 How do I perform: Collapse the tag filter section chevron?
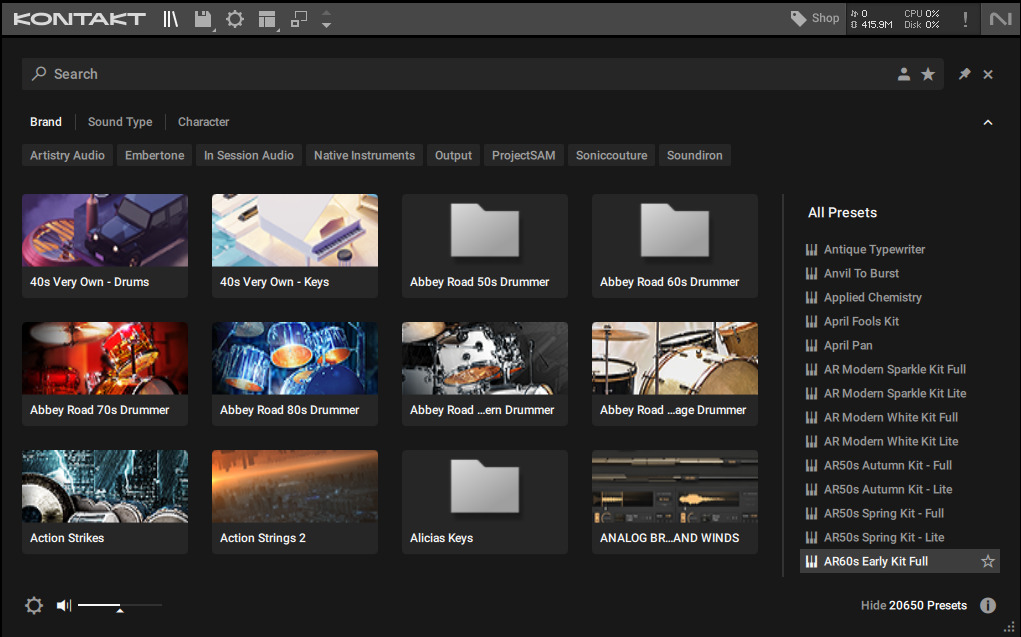(988, 122)
